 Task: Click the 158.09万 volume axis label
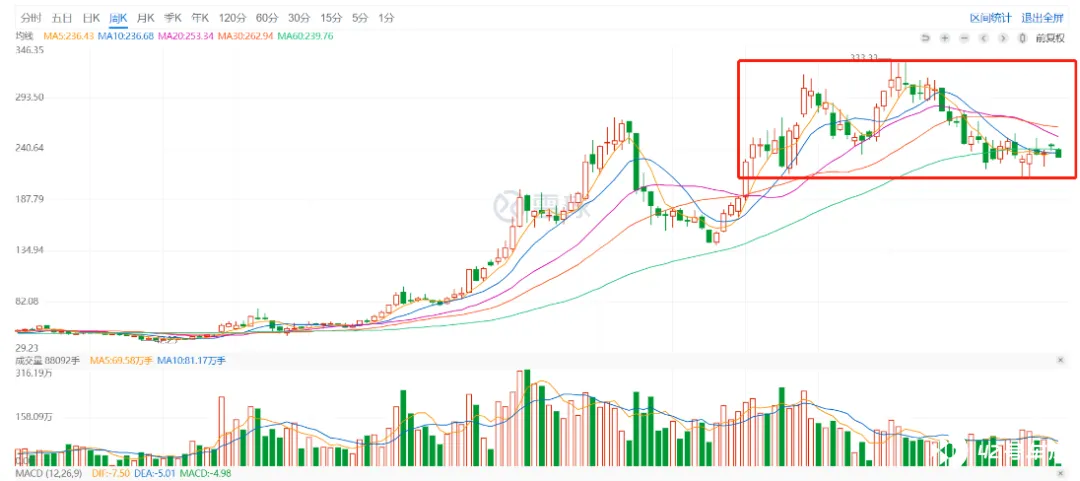34,416
